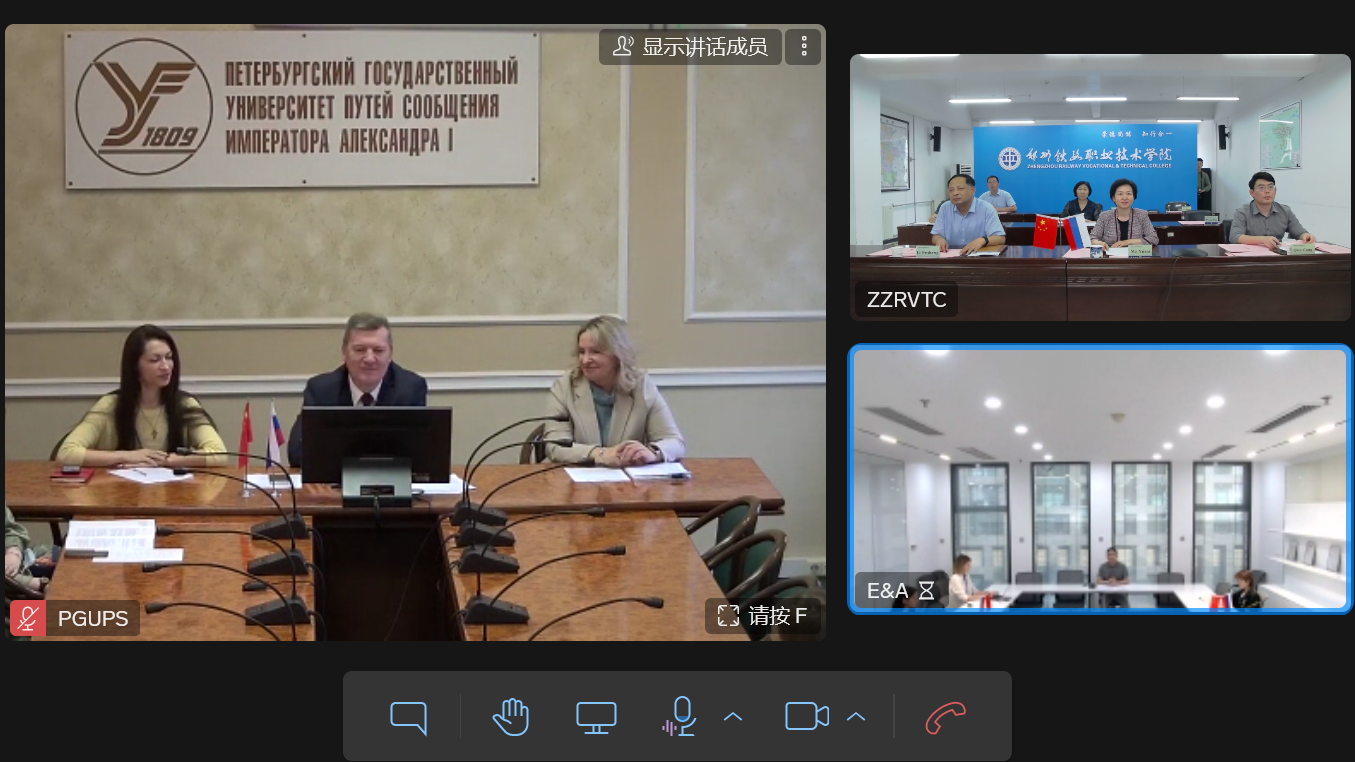Mute the microphone in the toolbar
Screen dimensions: 1355x762
[680, 717]
